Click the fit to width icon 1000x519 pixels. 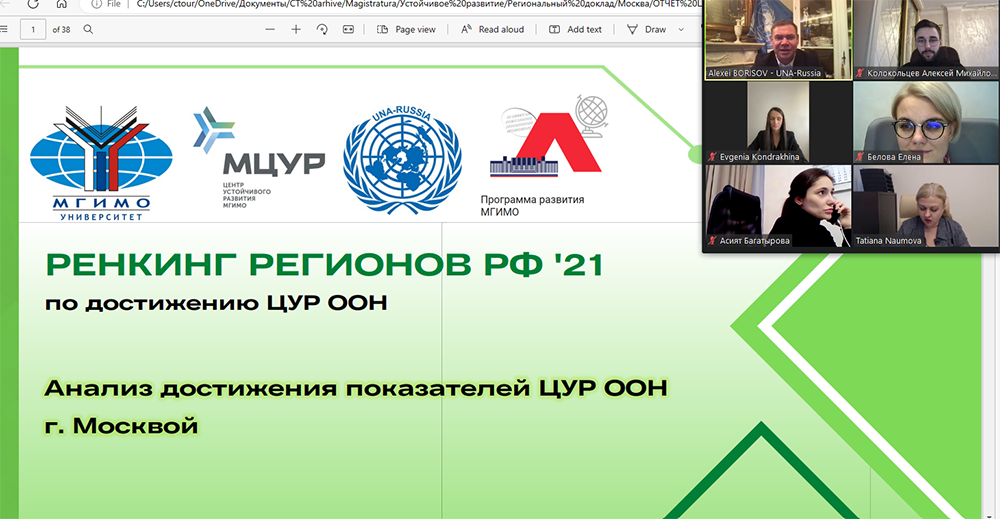pos(348,29)
